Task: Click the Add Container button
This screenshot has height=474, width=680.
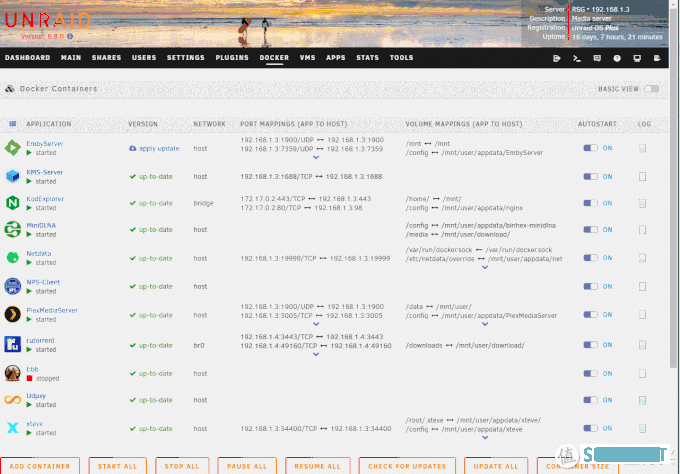Action: (x=40, y=466)
